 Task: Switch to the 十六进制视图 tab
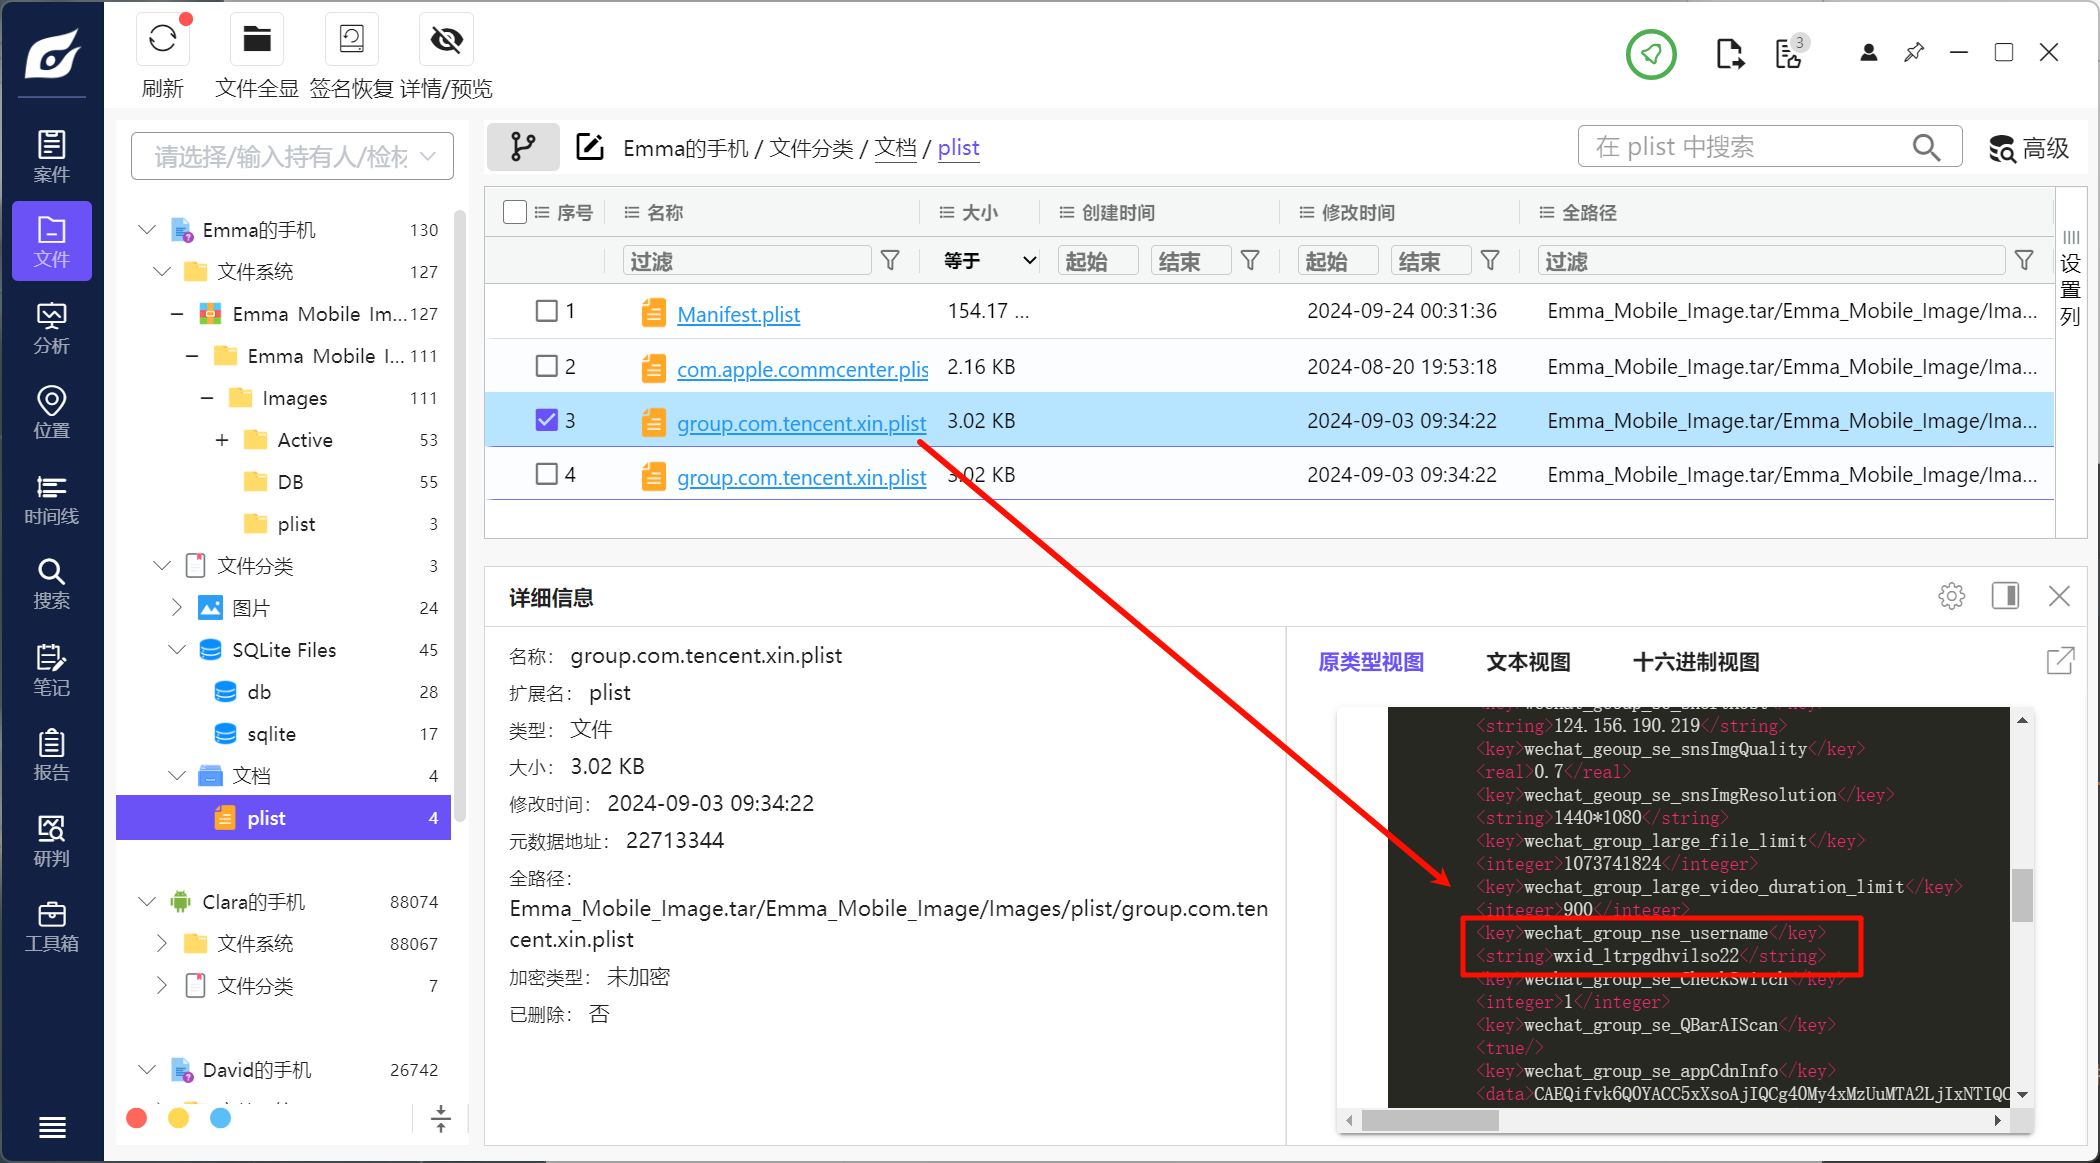[x=1695, y=662]
